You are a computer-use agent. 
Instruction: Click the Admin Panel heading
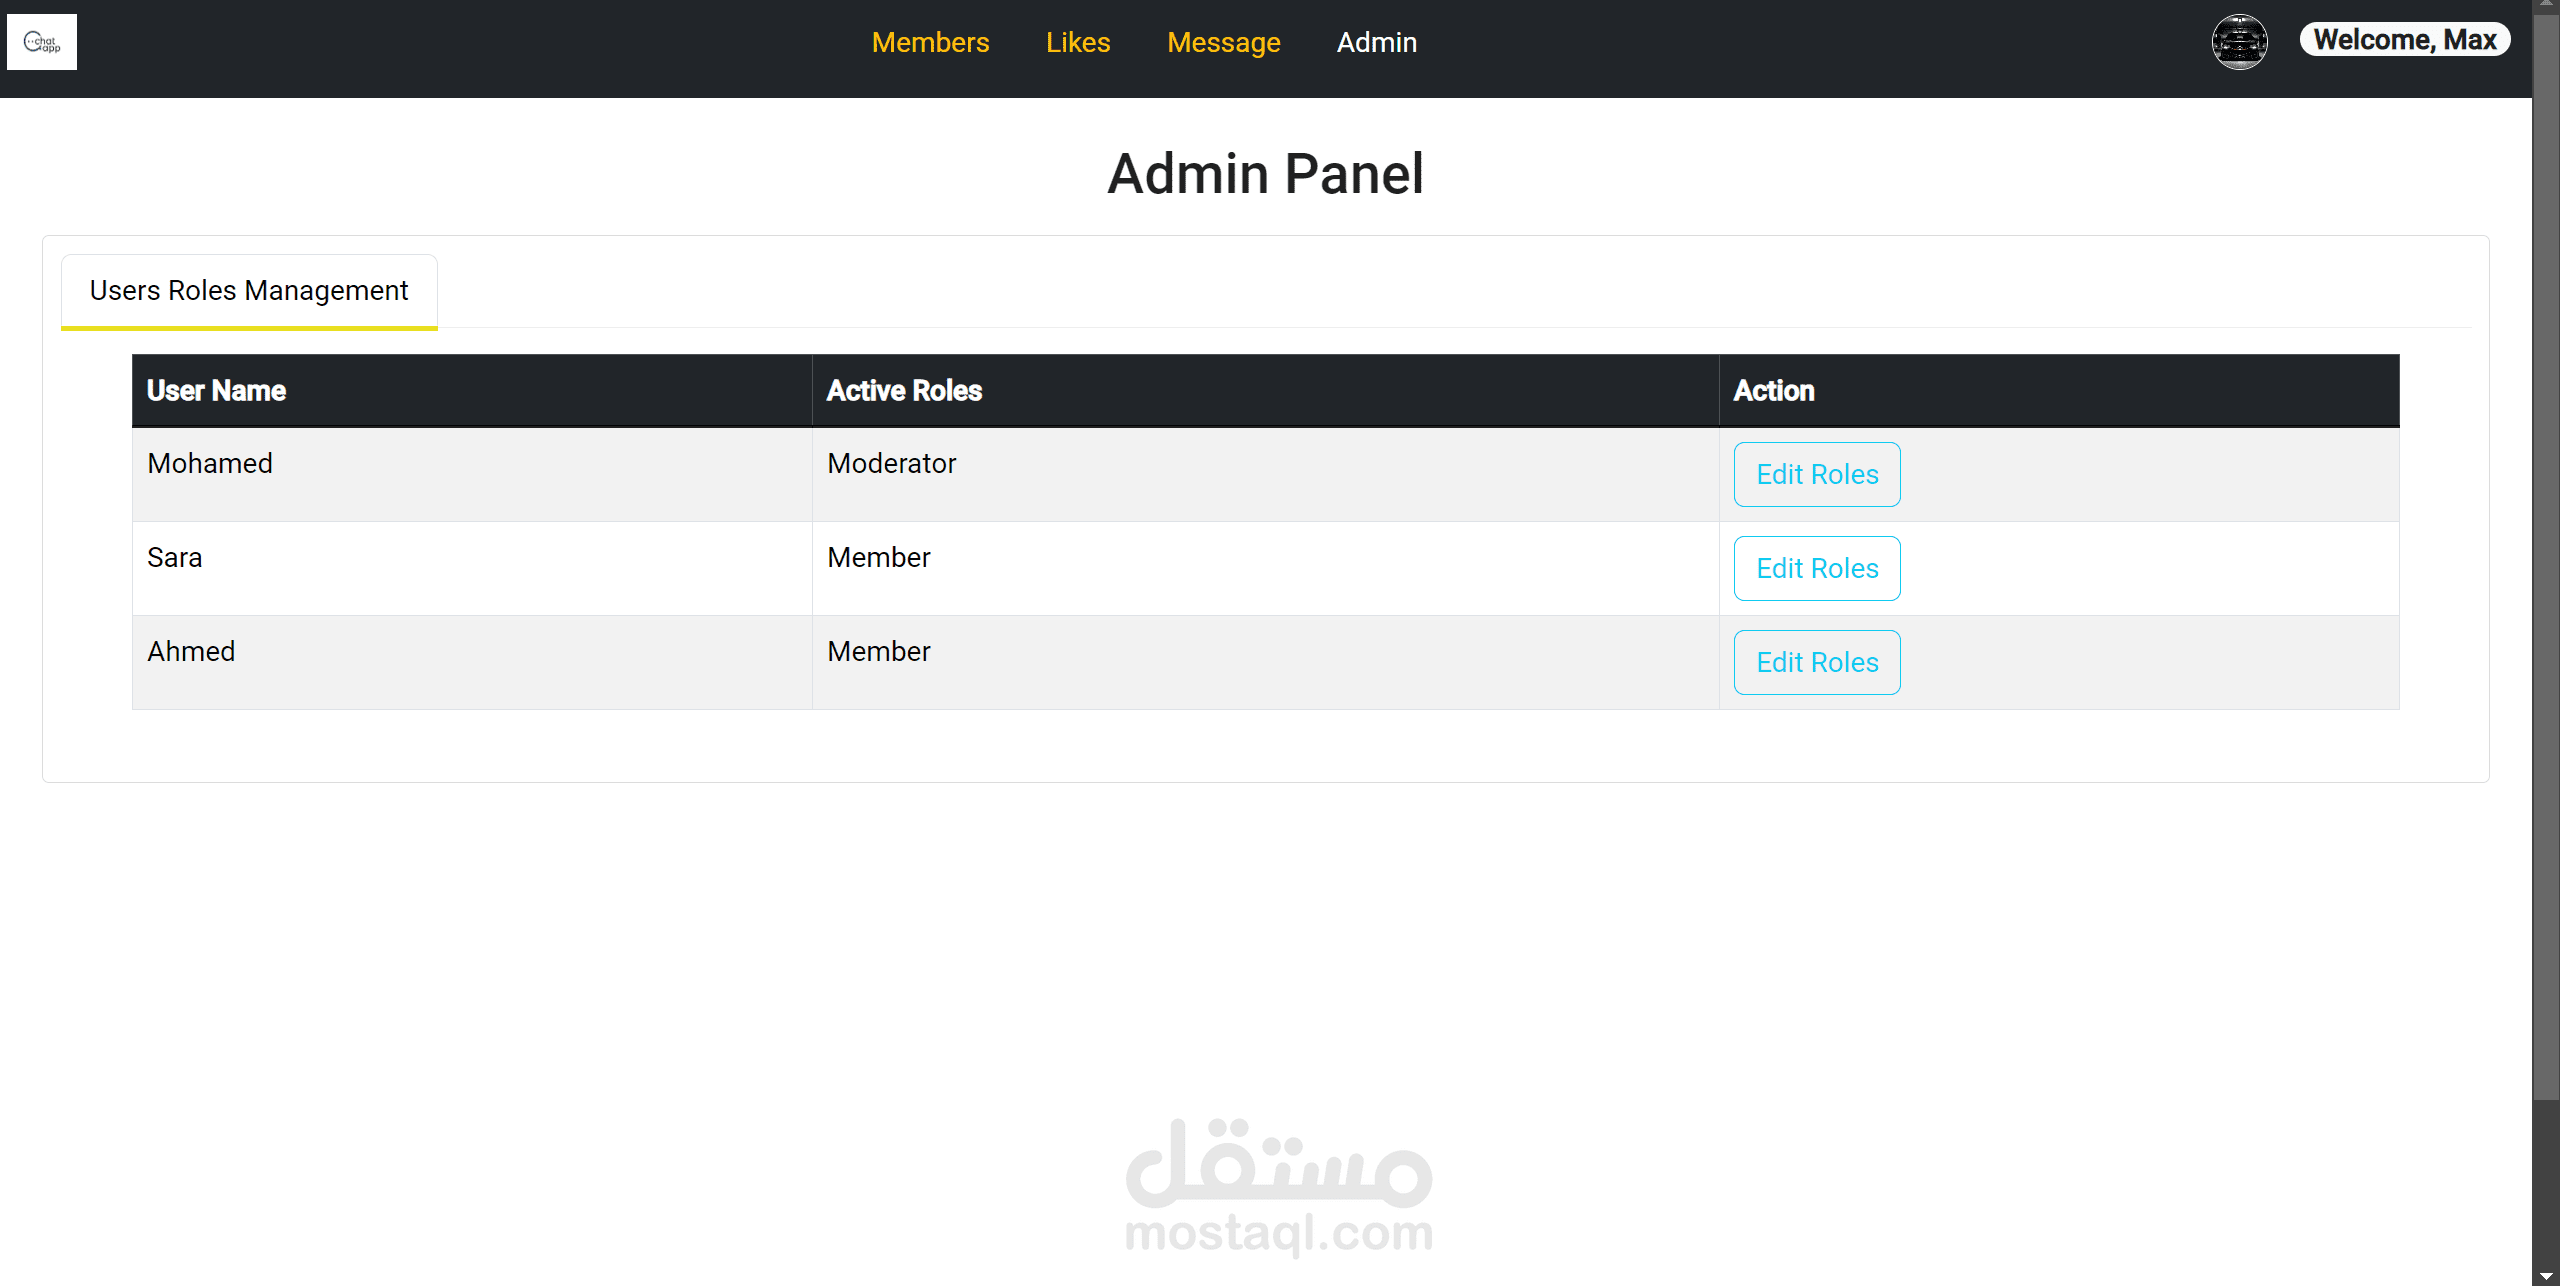coord(1265,174)
